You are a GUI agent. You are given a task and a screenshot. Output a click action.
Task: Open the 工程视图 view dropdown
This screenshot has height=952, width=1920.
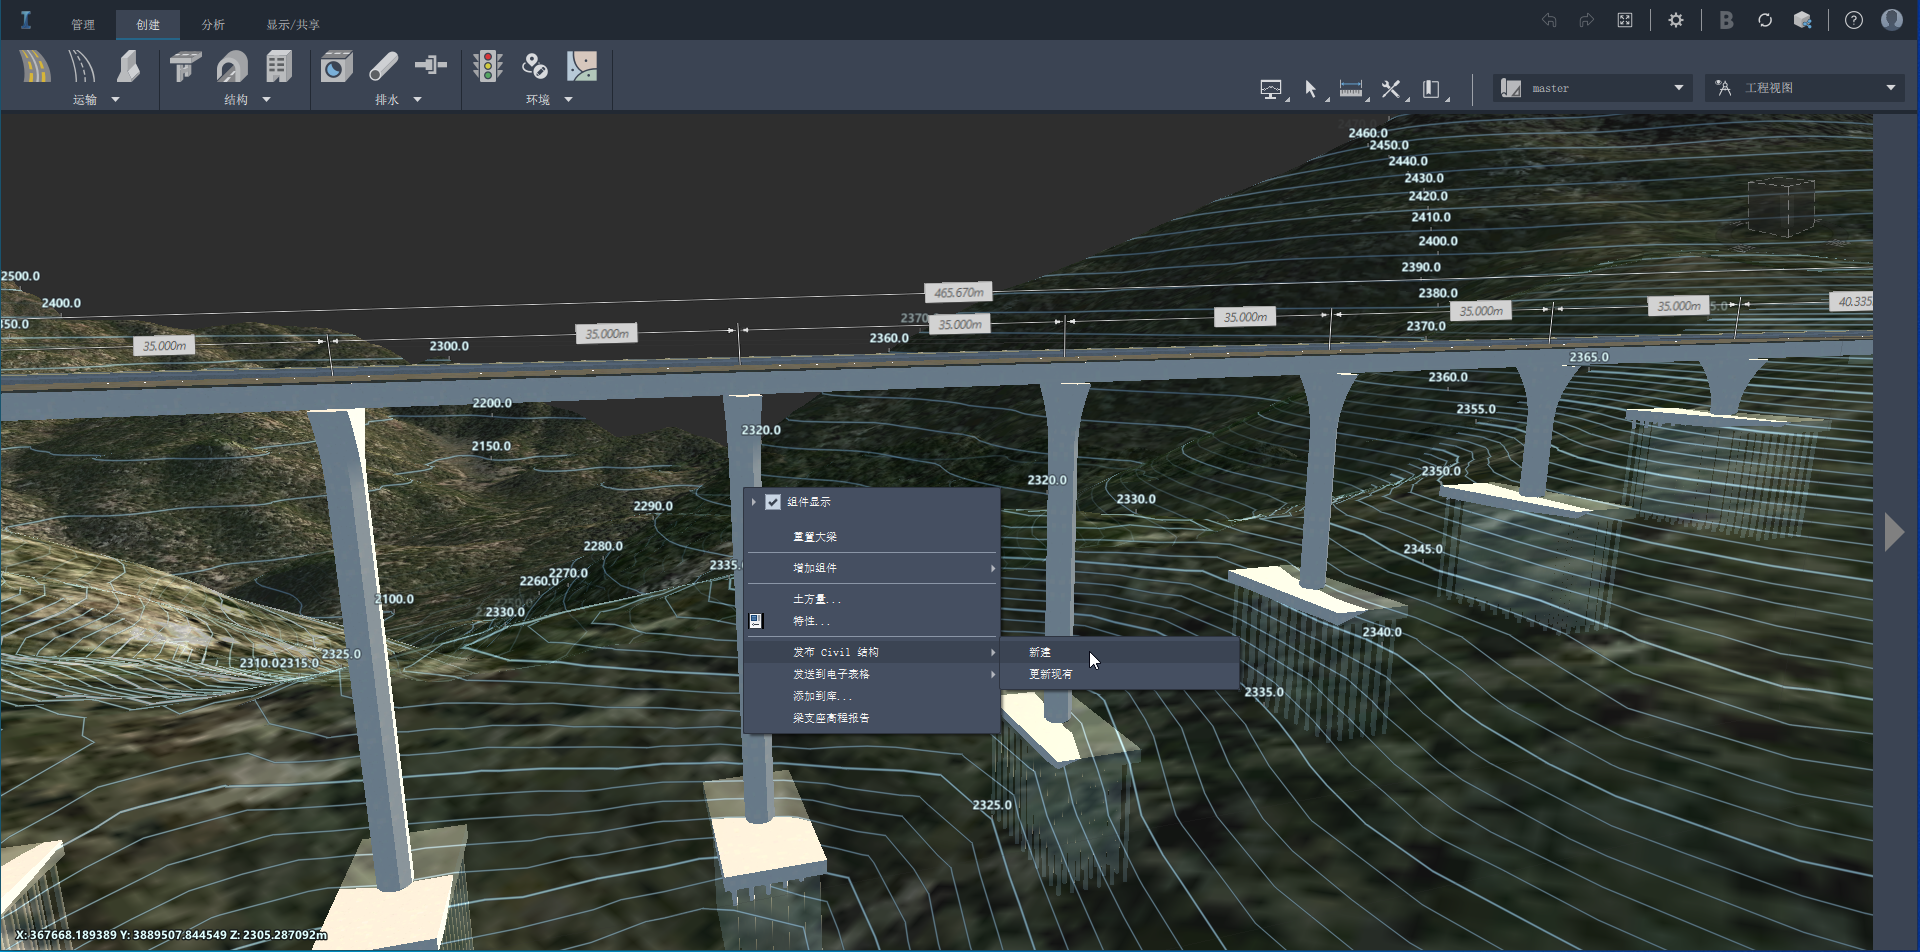1805,88
